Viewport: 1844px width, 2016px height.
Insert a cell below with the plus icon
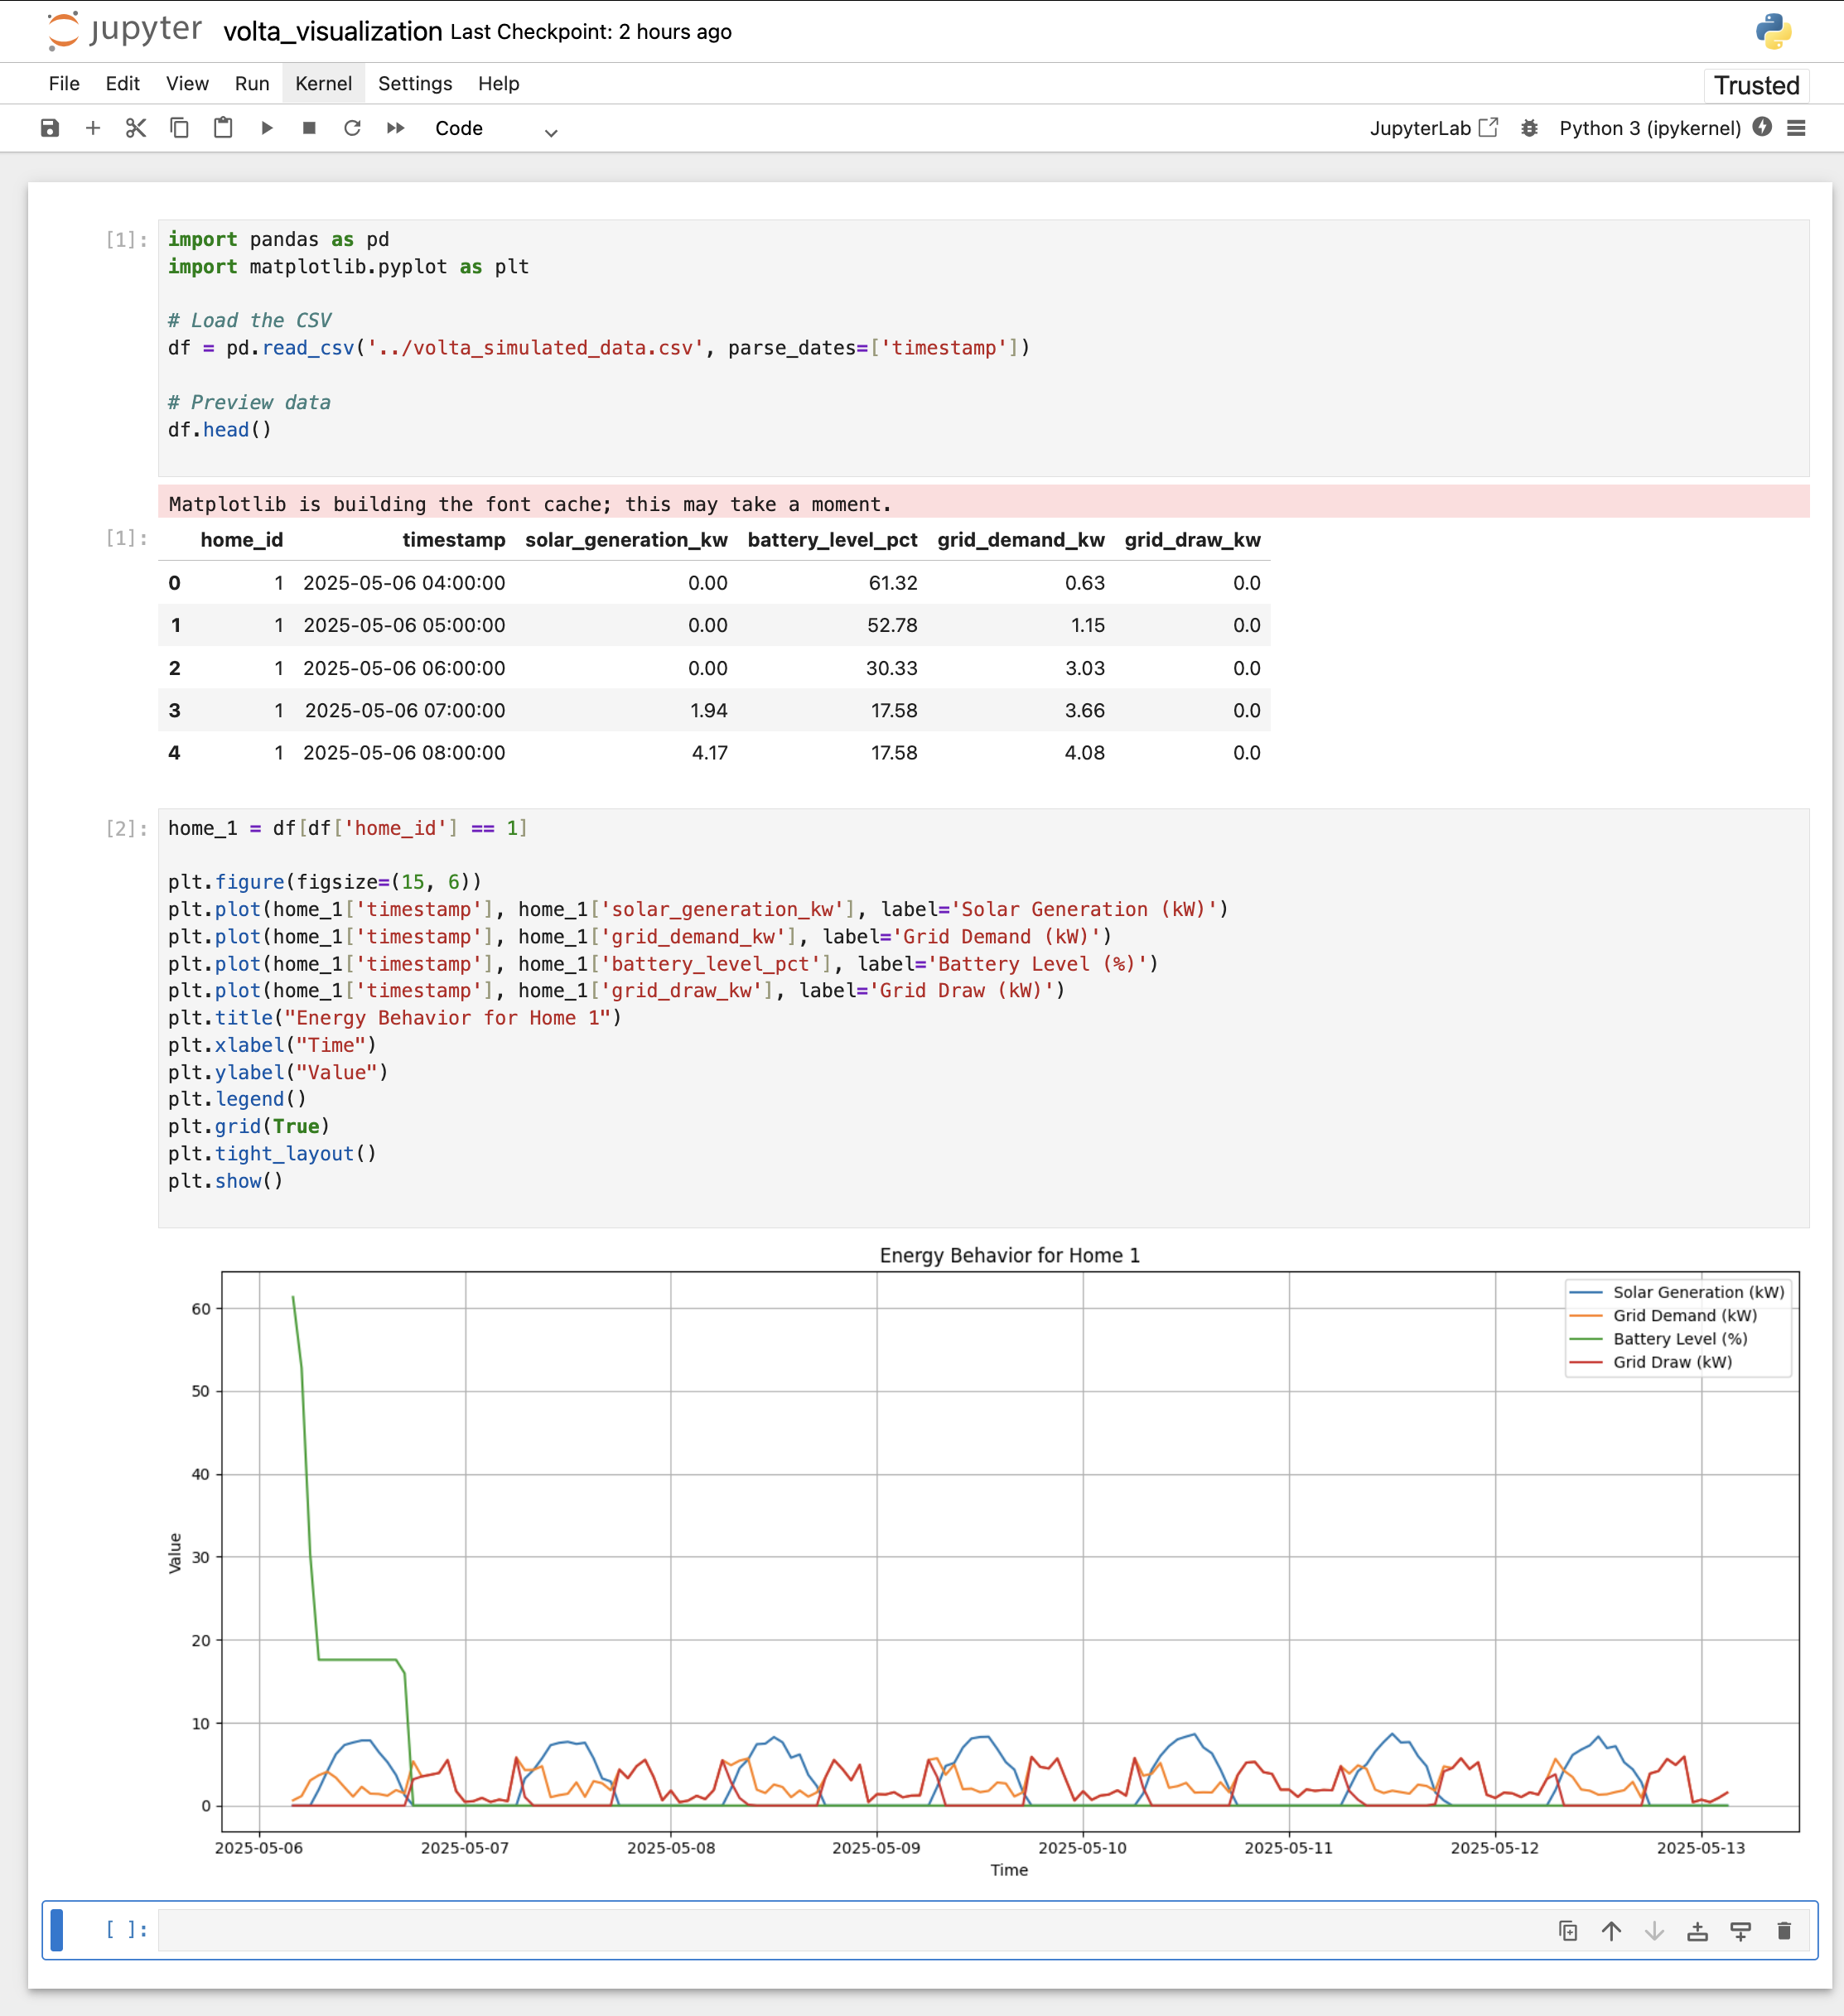click(93, 128)
